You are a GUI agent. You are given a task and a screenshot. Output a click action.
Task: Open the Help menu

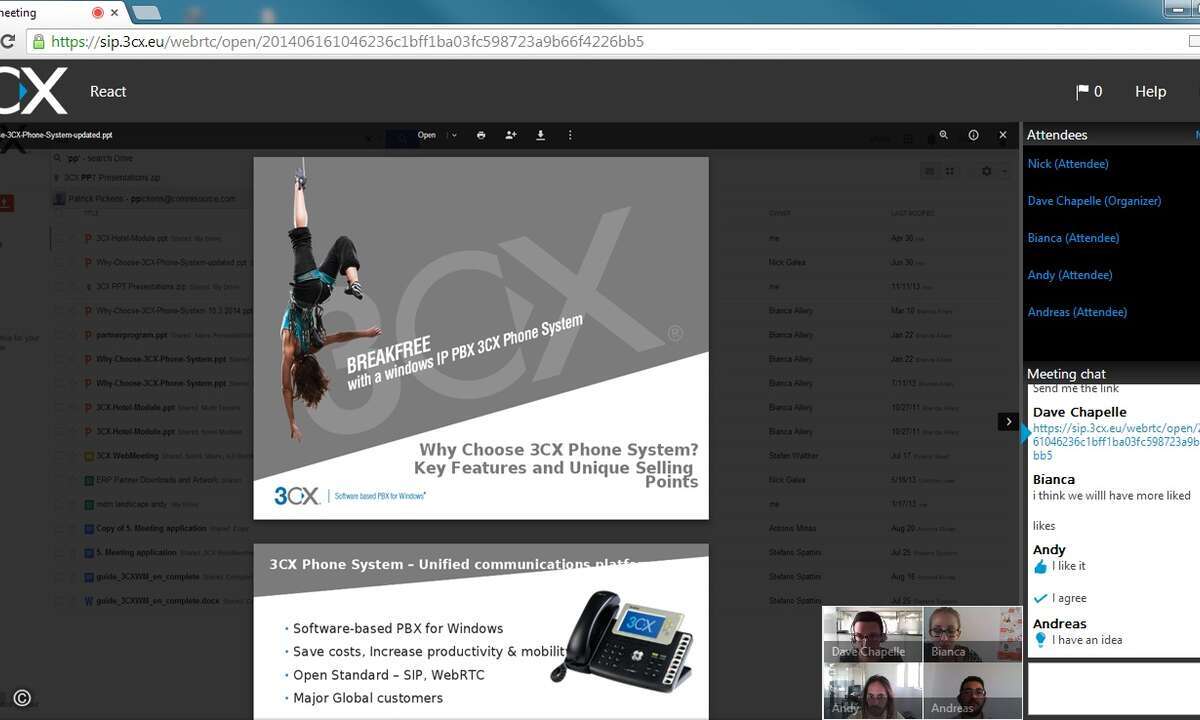coord(1150,92)
